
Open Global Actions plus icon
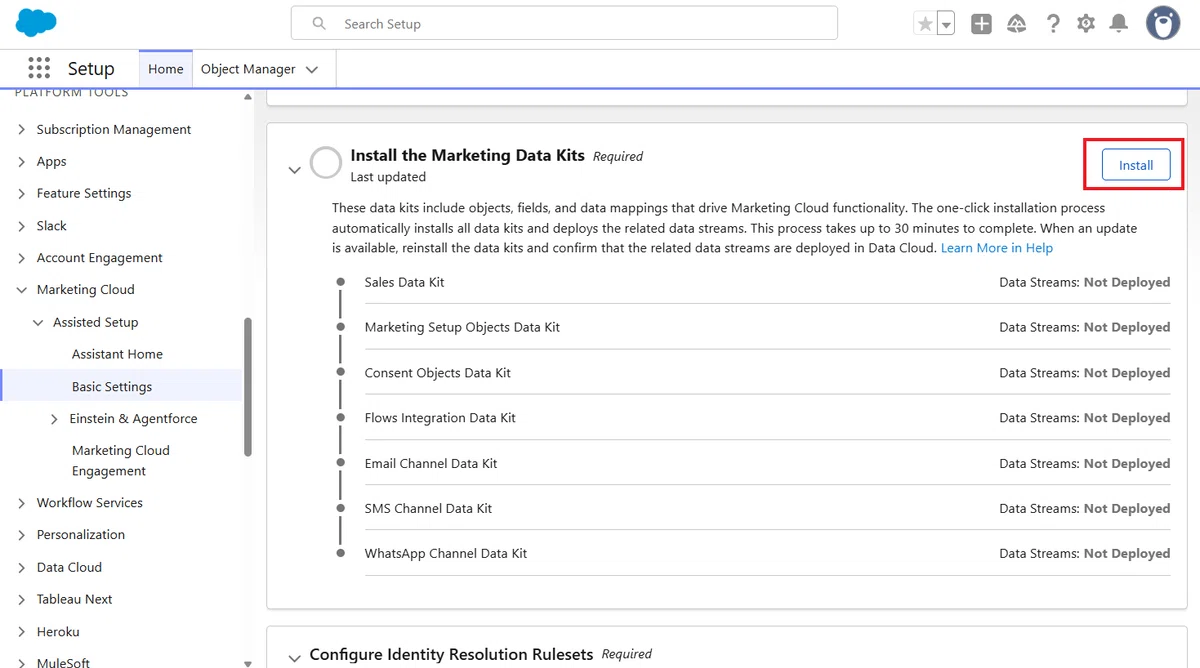(x=982, y=23)
